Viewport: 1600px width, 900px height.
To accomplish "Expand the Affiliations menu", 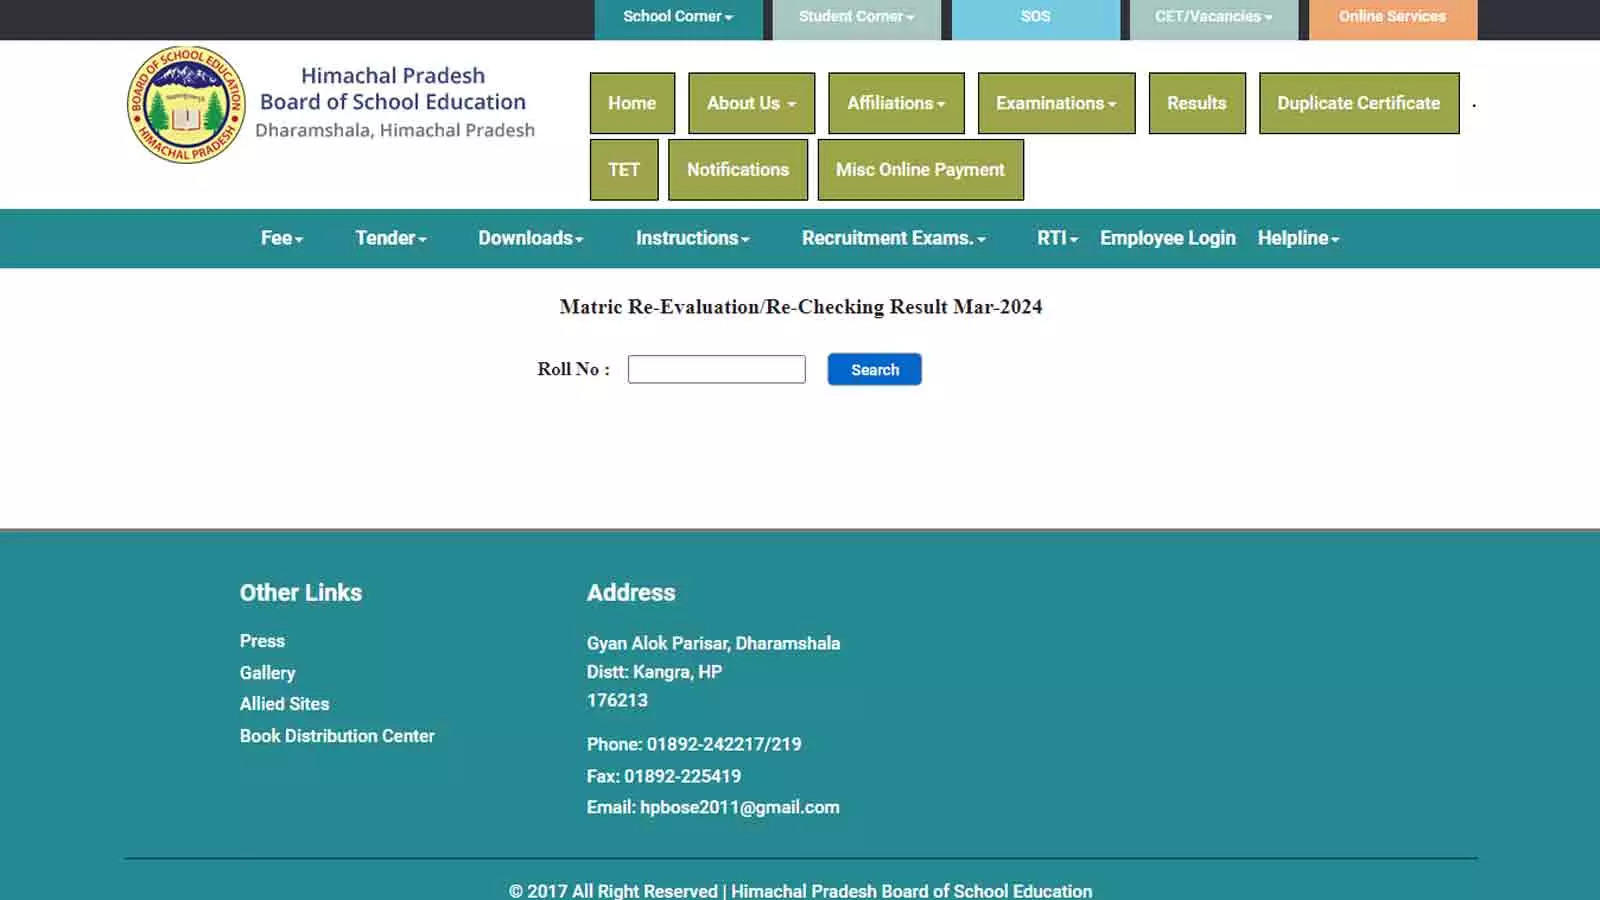I will (x=895, y=103).
